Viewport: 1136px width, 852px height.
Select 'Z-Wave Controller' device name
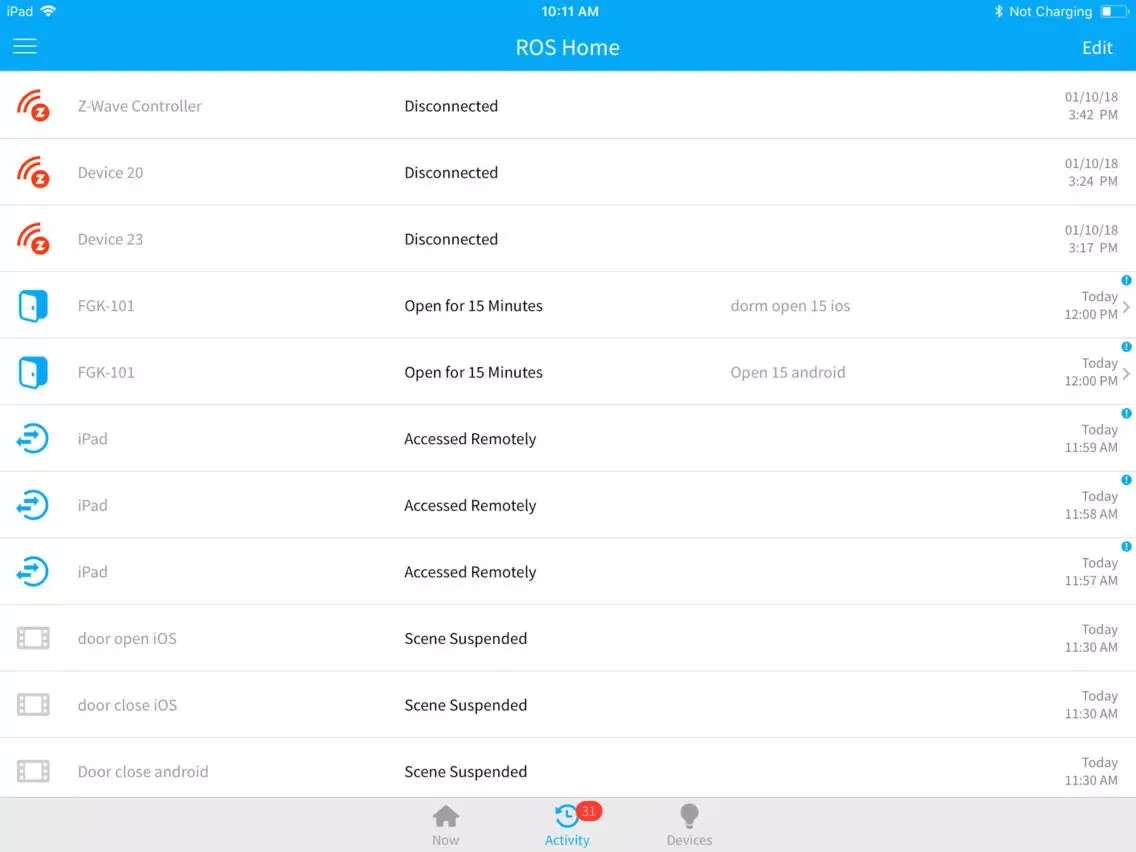(x=140, y=106)
